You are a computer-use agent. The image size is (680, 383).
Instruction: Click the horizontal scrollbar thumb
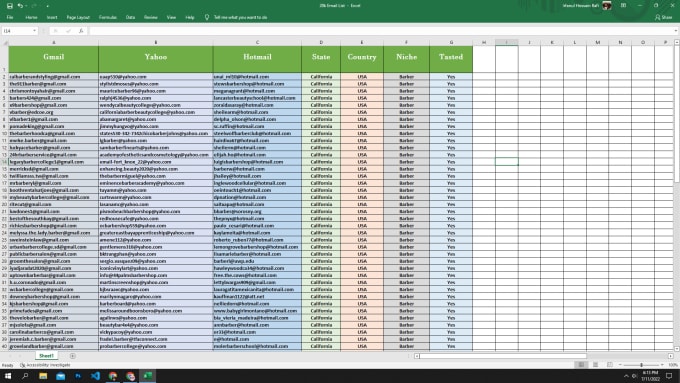coord(503,356)
